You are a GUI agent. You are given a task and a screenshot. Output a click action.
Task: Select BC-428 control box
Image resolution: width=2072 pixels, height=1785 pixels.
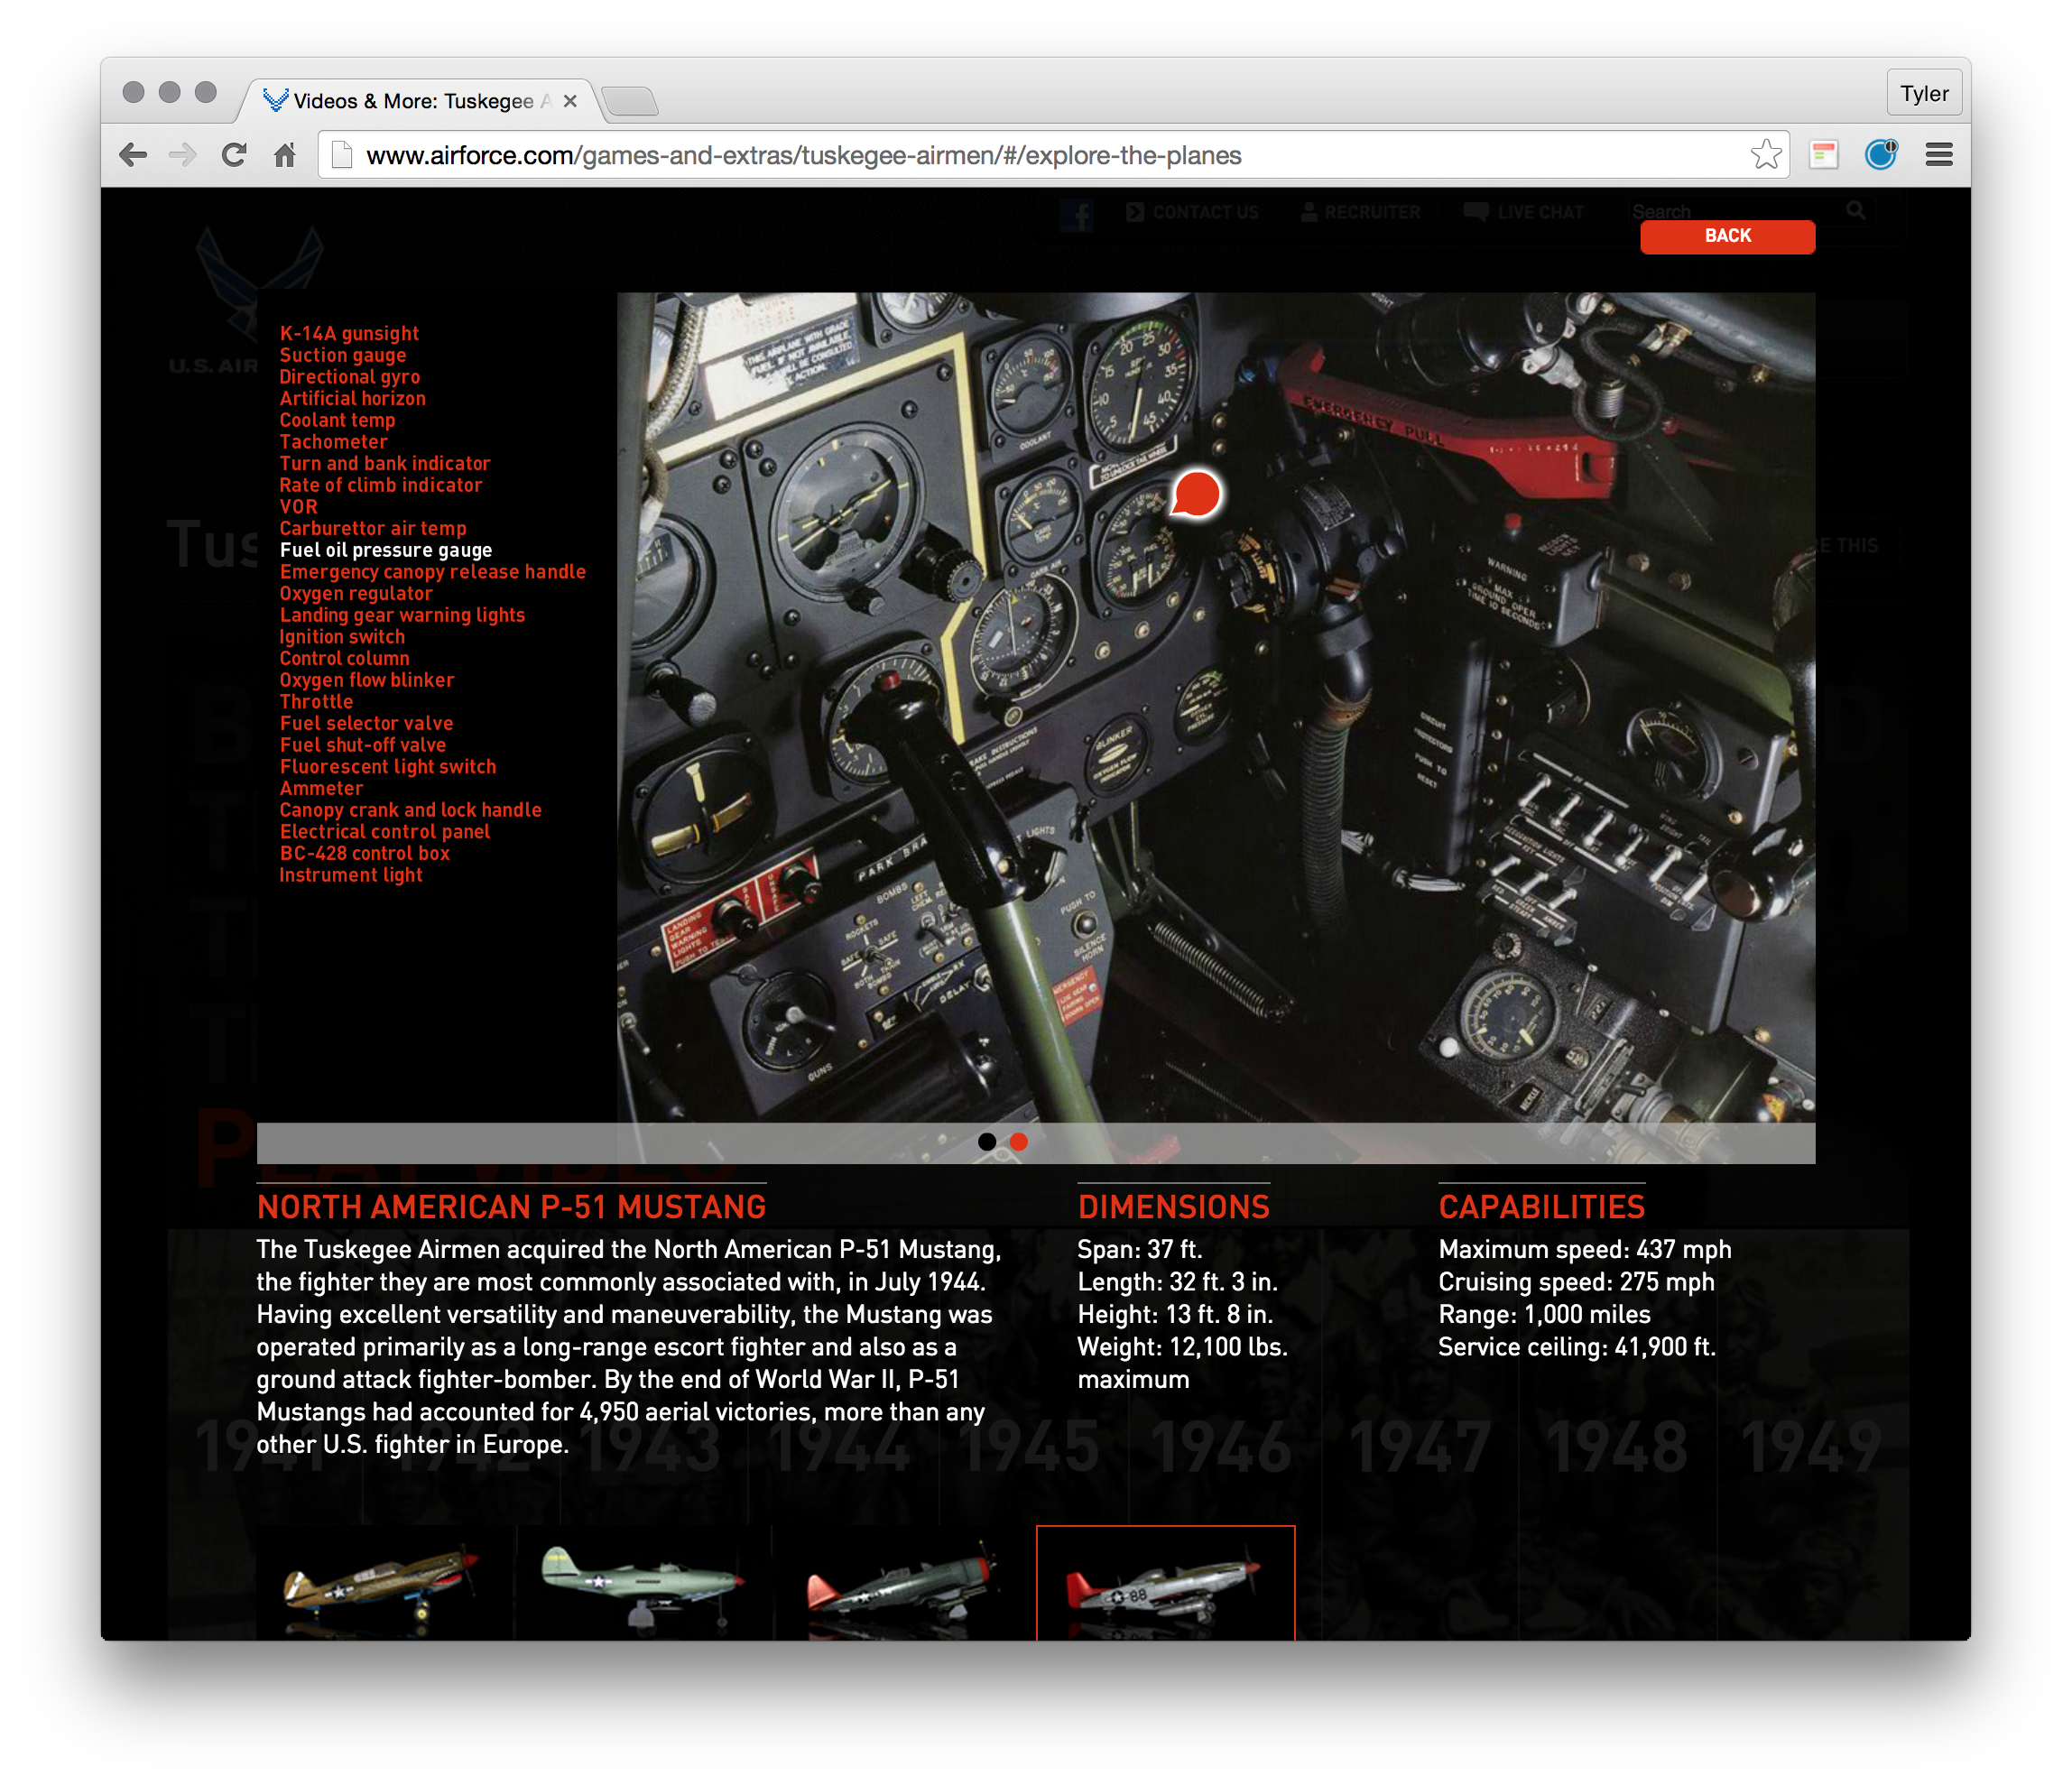point(365,853)
